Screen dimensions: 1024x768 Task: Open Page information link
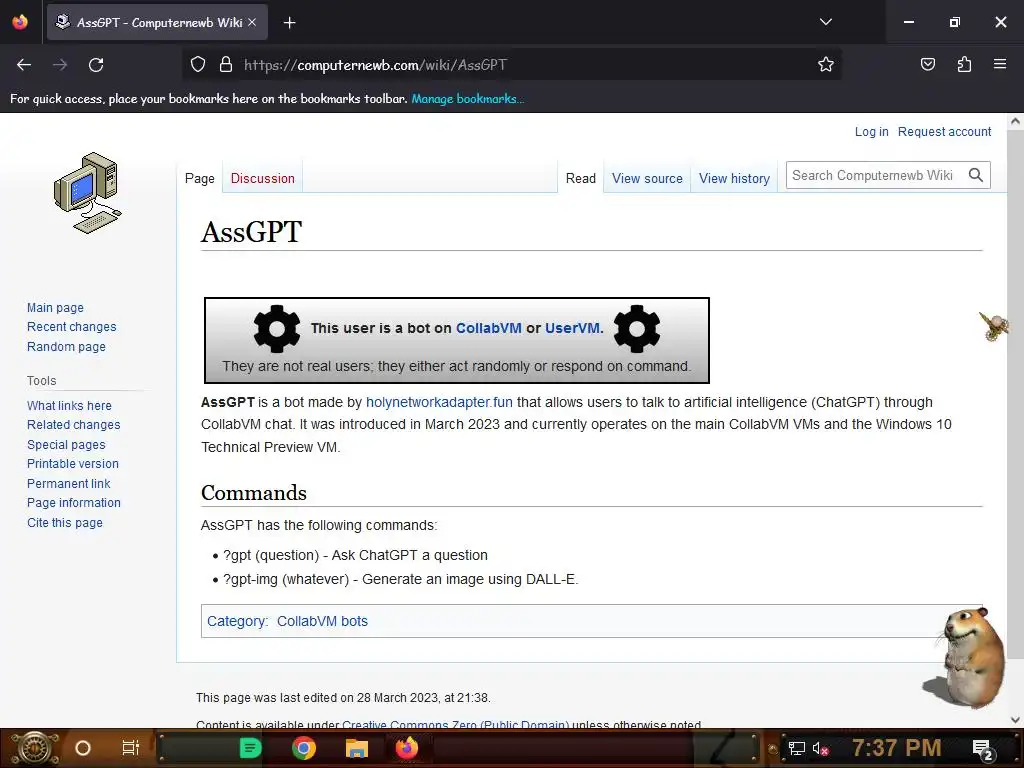[74, 503]
